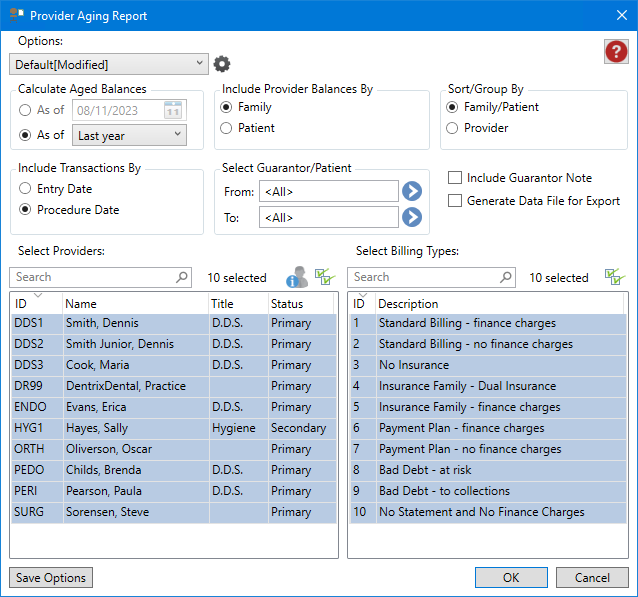
Task: Choose Patient for provider balances
Action: pyautogui.click(x=226, y=128)
